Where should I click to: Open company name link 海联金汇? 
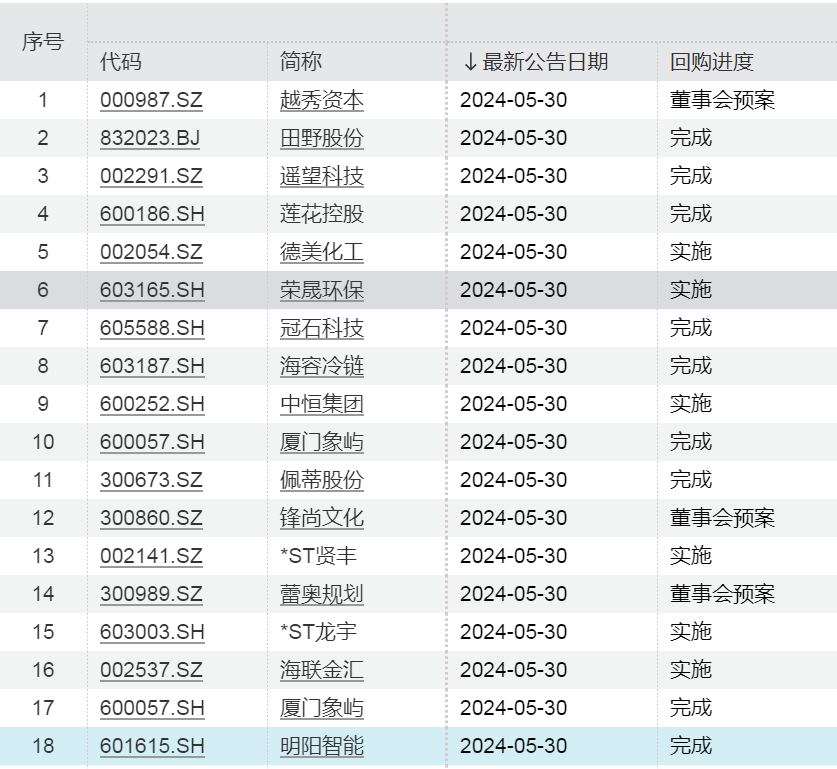click(x=322, y=670)
